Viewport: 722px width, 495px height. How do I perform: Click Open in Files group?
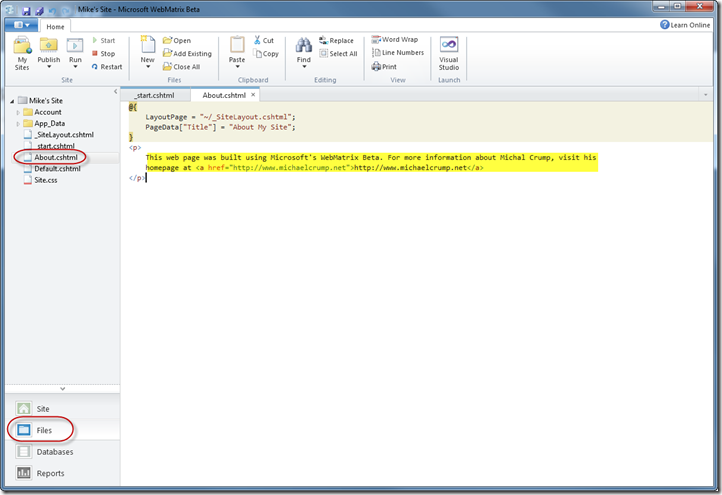click(177, 41)
